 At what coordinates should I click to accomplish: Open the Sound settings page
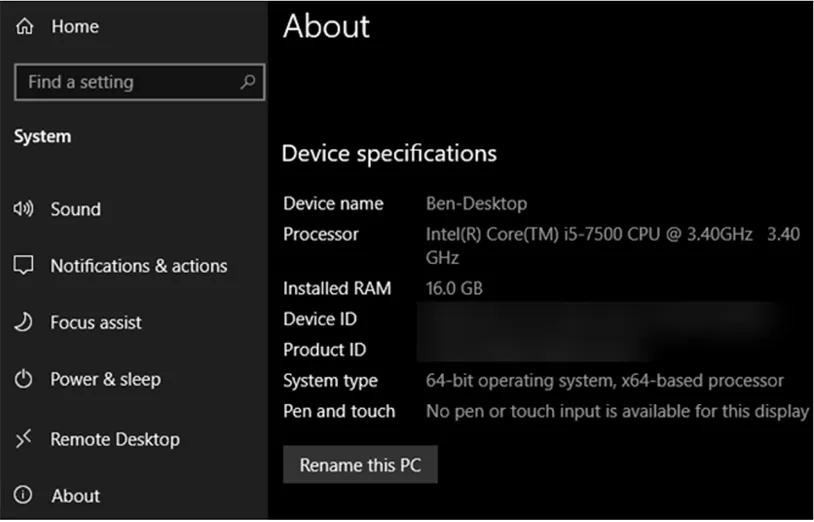[x=76, y=209]
